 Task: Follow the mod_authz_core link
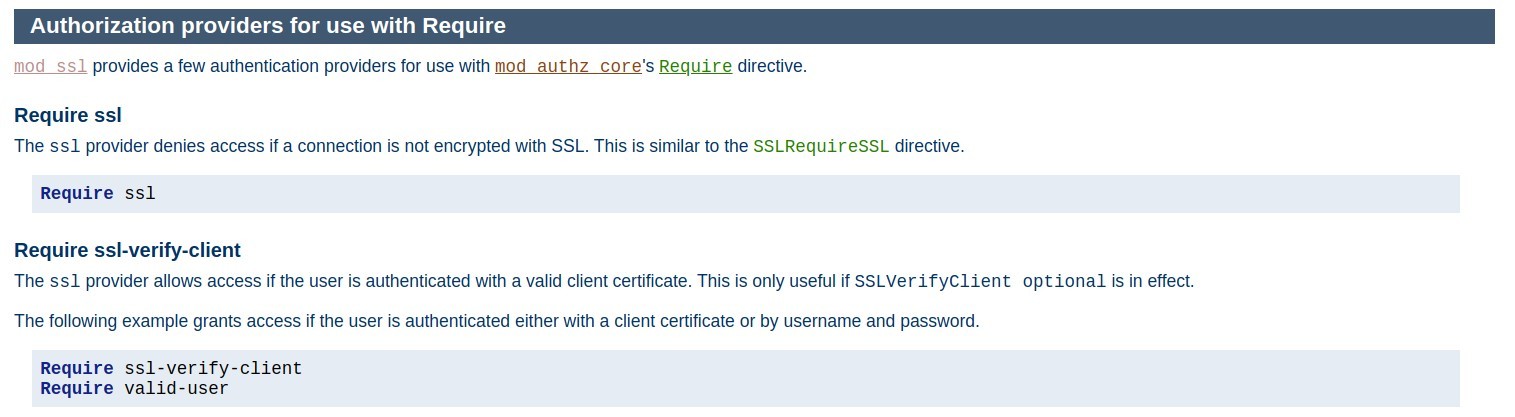[568, 67]
